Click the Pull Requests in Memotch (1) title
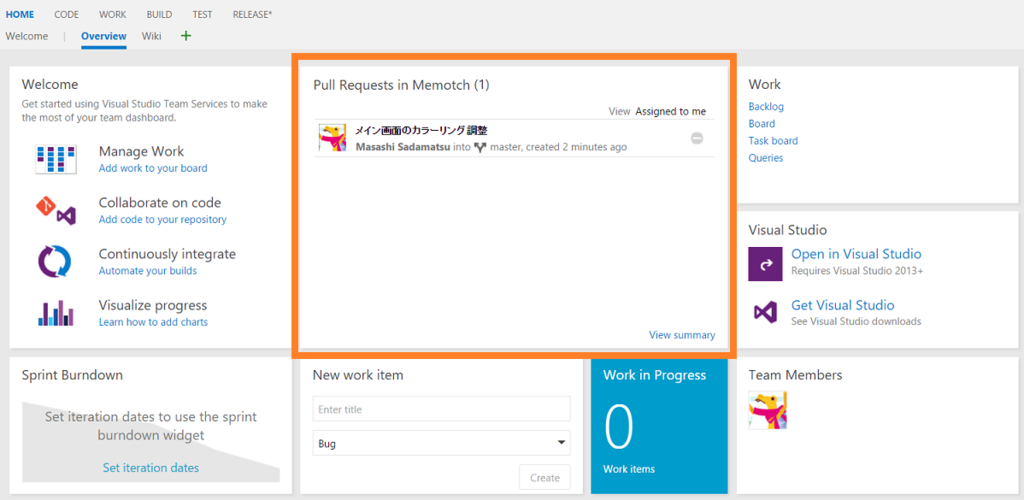1024x500 pixels. (x=401, y=85)
